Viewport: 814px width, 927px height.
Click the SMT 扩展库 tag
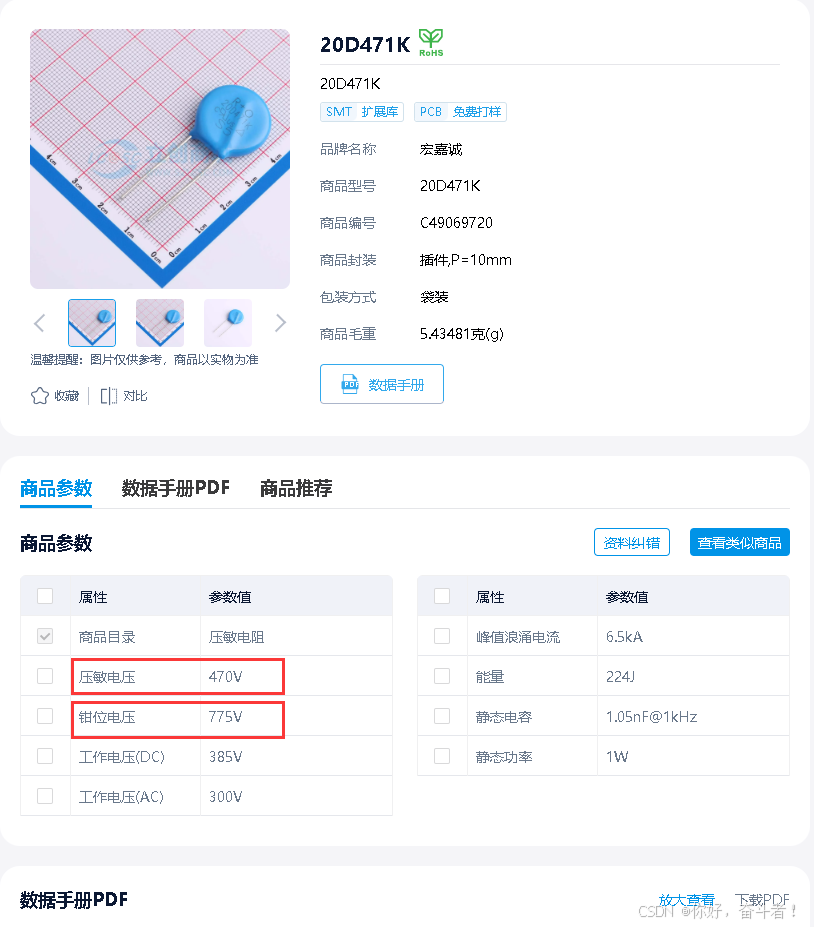(362, 112)
